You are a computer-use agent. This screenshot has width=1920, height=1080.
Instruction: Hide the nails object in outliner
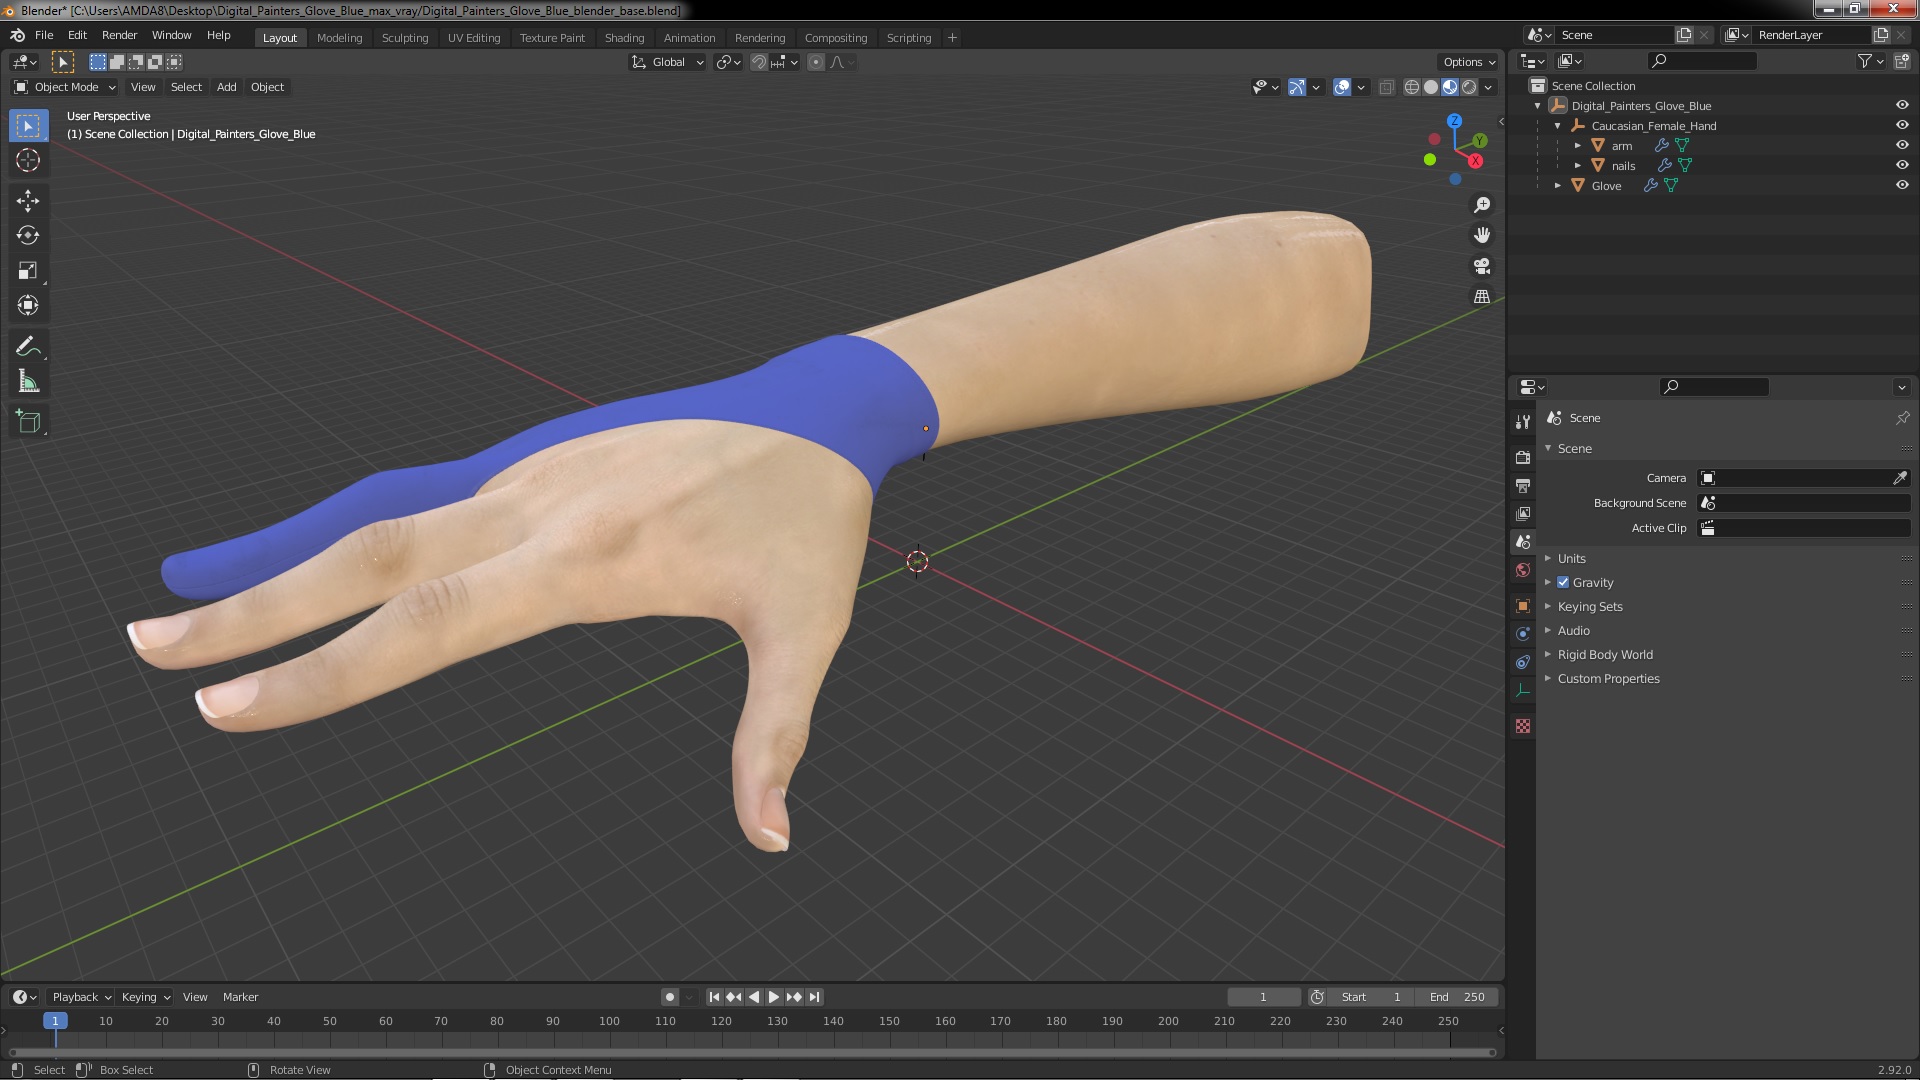[x=1902, y=165]
